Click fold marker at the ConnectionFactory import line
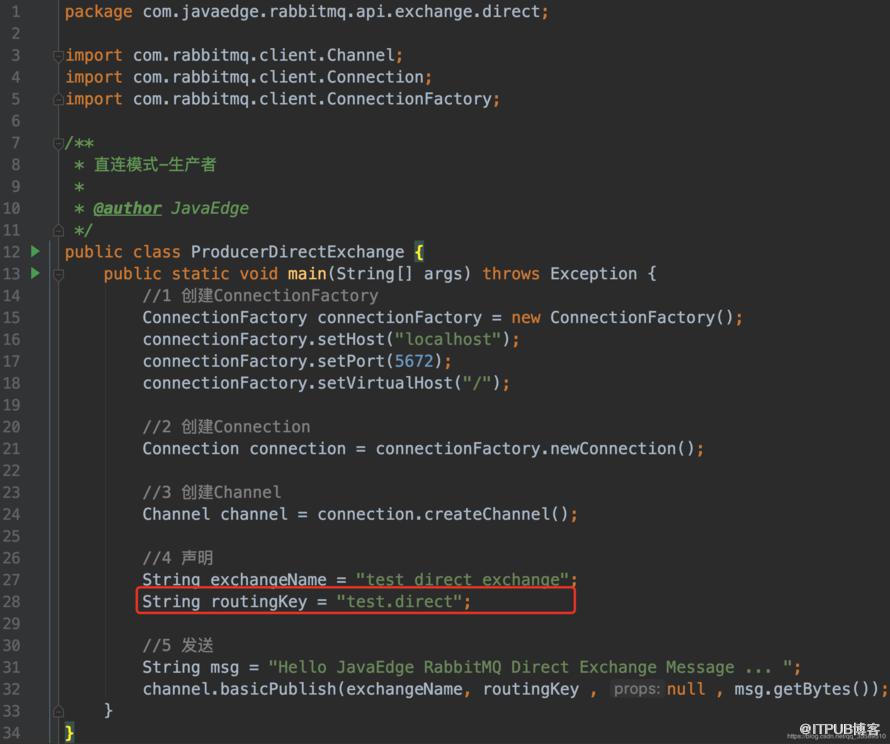 (57, 99)
